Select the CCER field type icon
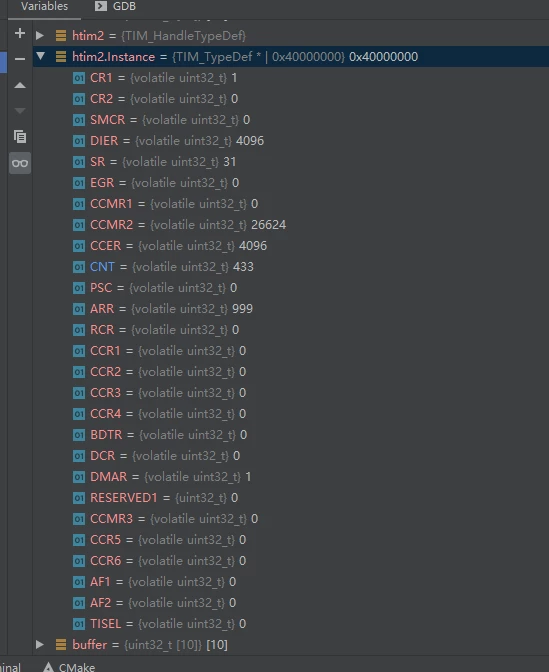 click(x=79, y=246)
